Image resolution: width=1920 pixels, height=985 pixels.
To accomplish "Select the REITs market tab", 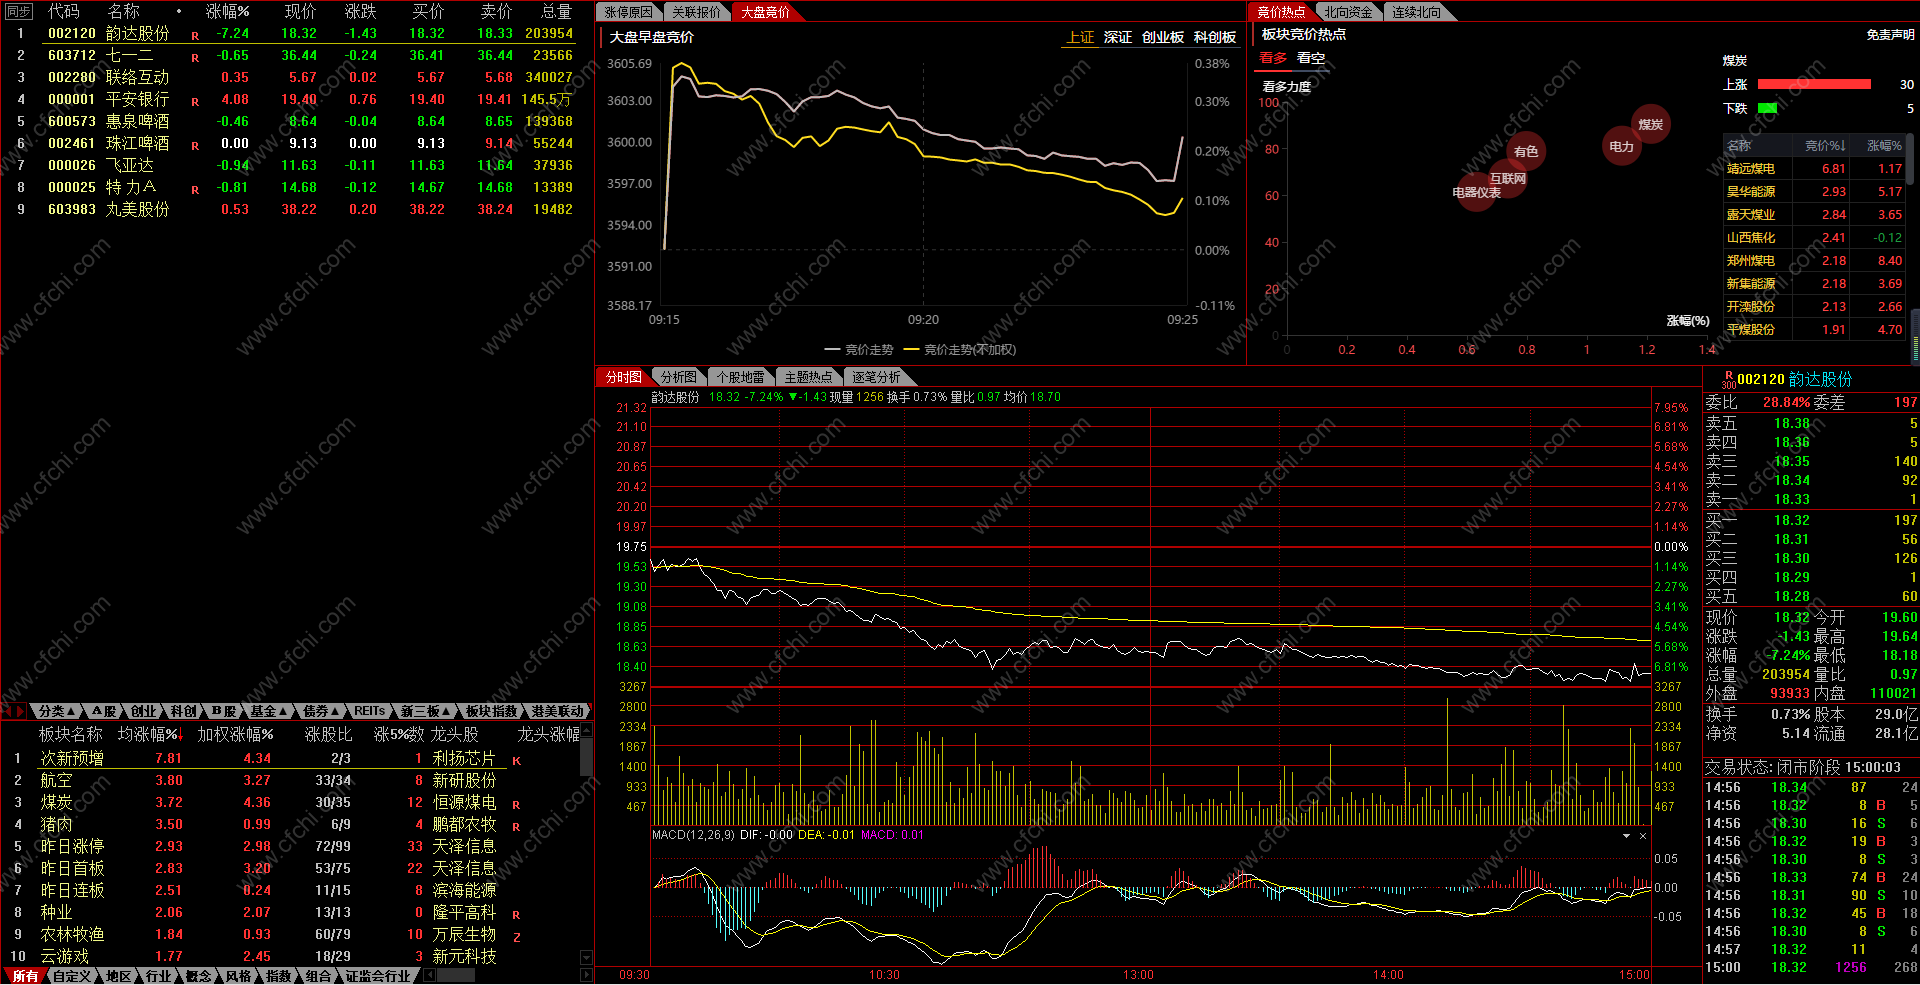I will 370,711.
